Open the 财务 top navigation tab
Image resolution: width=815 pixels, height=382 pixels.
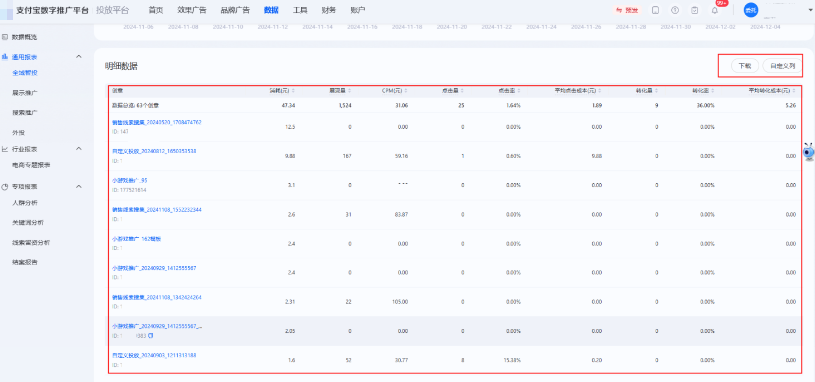click(328, 10)
